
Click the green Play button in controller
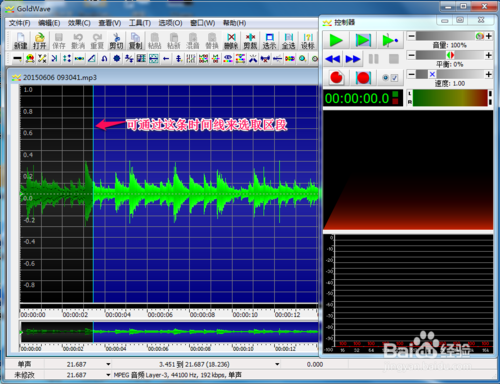click(x=336, y=40)
